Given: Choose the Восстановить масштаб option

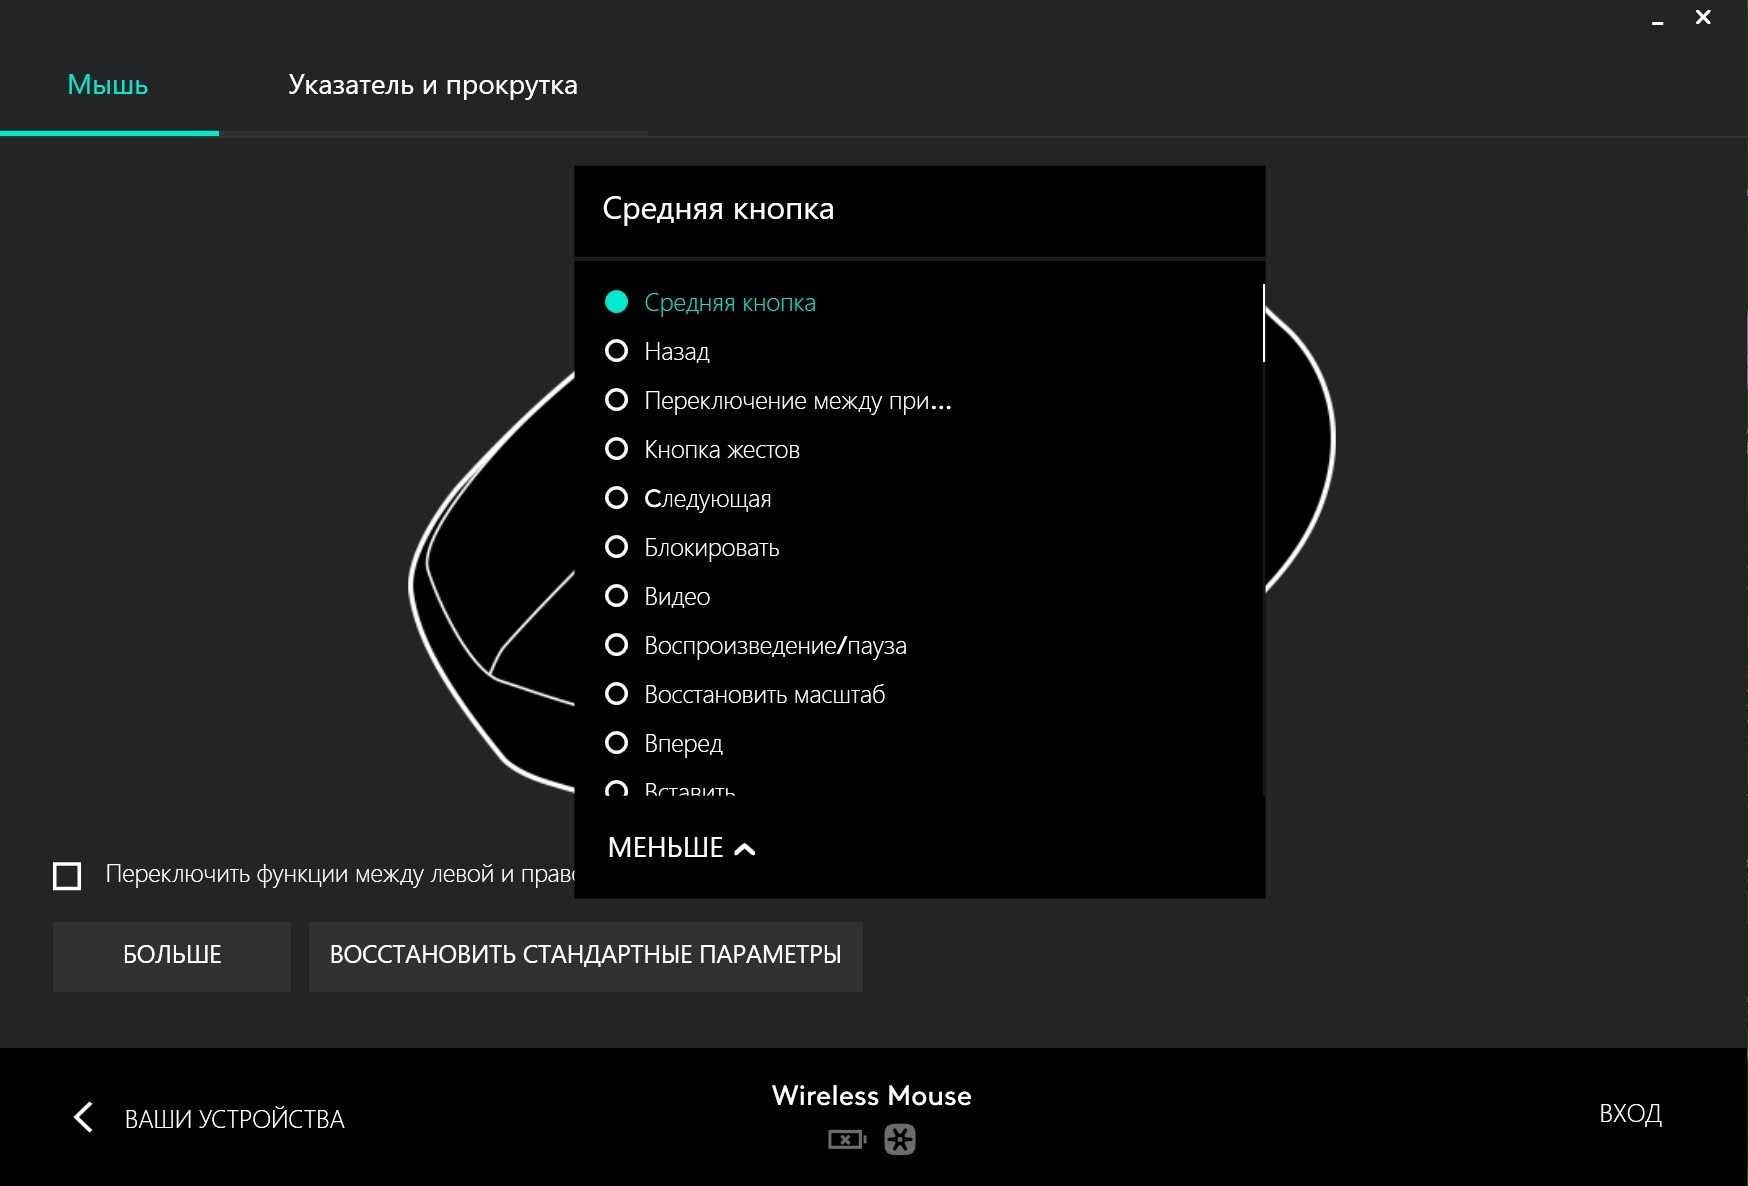Looking at the screenshot, I should tap(617, 694).
